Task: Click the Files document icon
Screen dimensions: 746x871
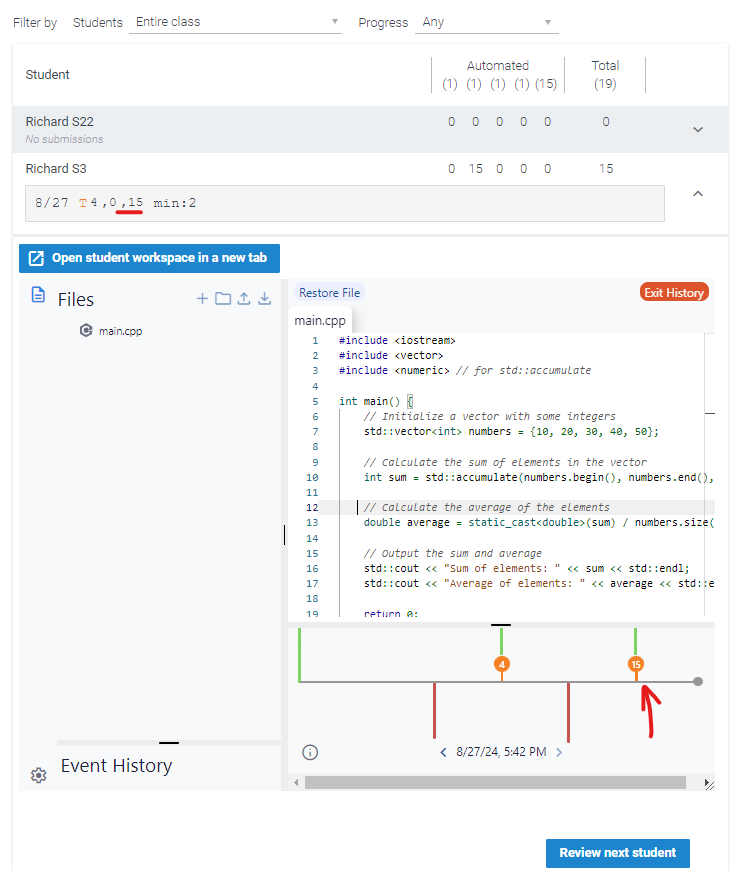Action: (38, 295)
